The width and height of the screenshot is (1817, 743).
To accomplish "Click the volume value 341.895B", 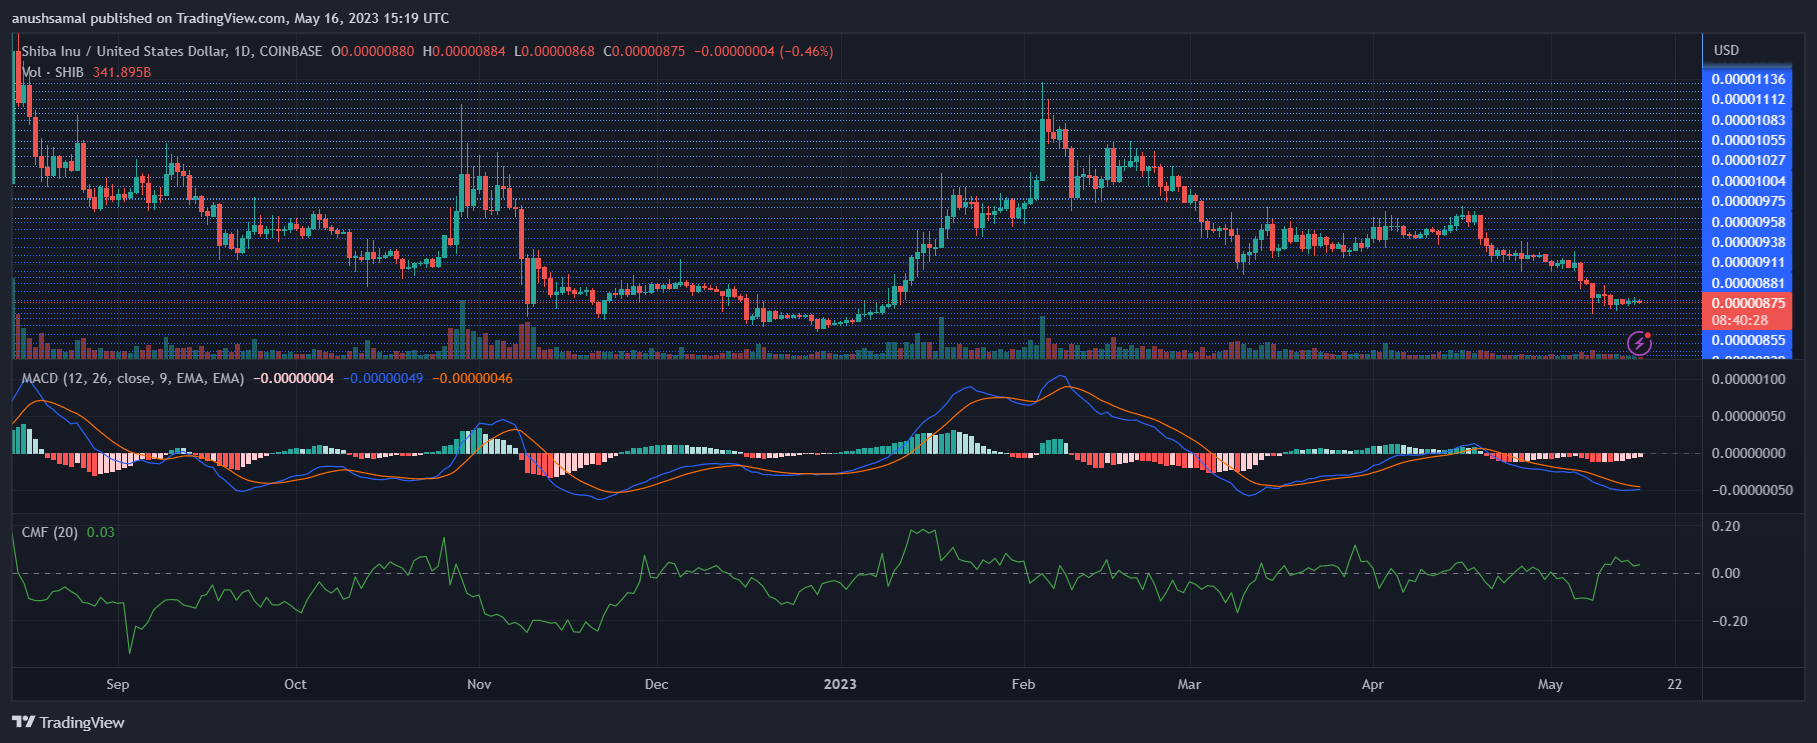I will coord(122,72).
